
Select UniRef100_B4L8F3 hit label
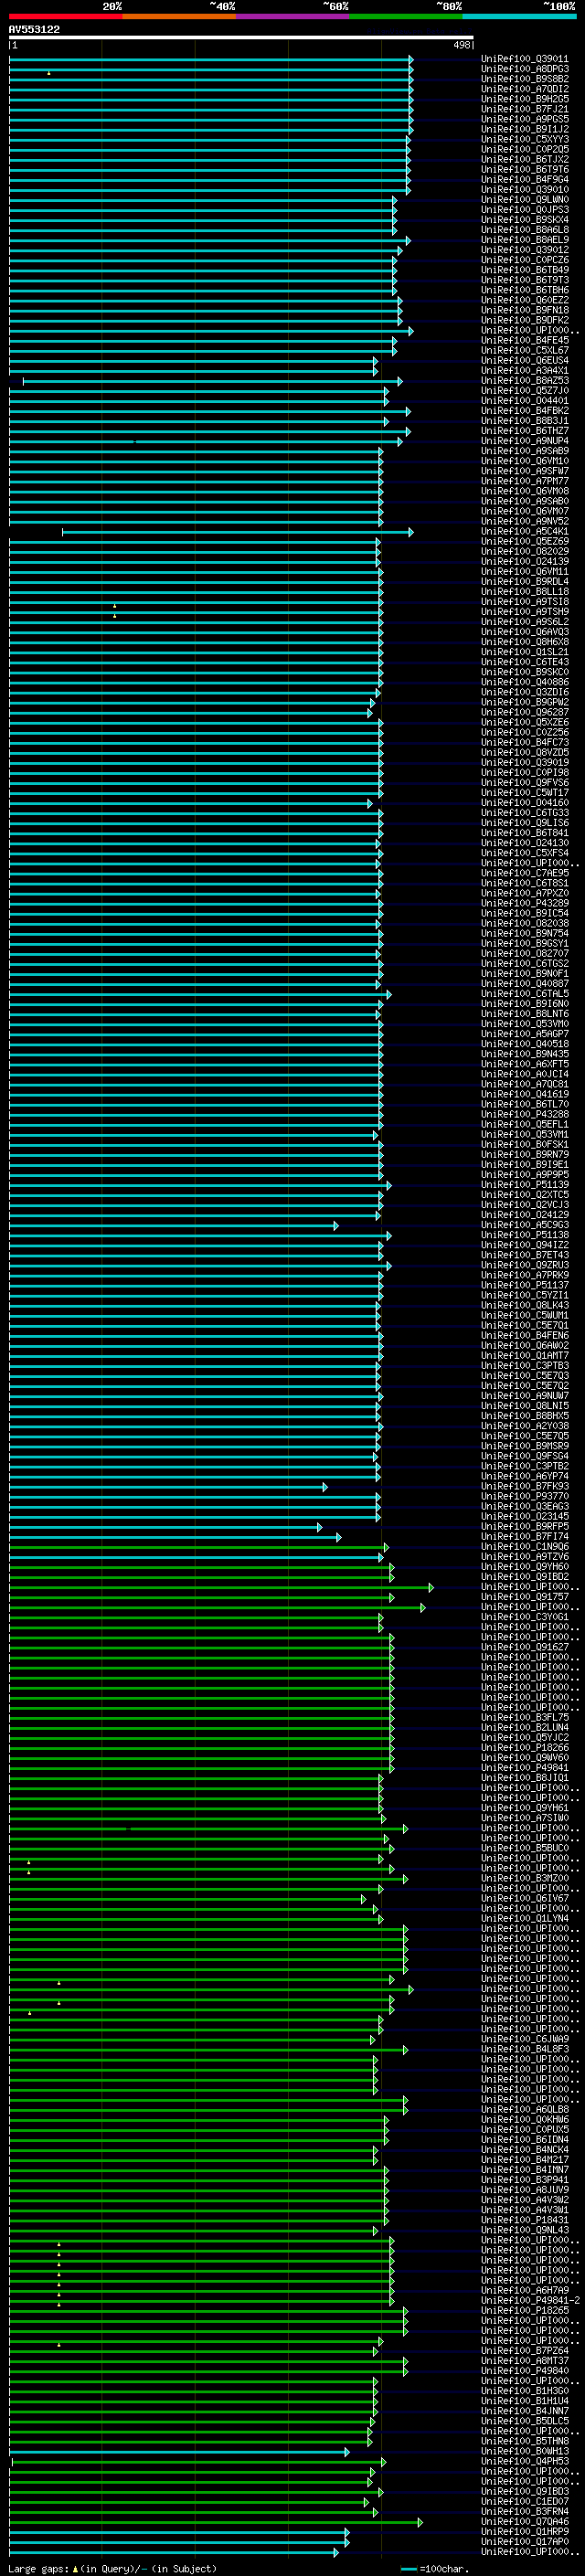(x=525, y=2049)
